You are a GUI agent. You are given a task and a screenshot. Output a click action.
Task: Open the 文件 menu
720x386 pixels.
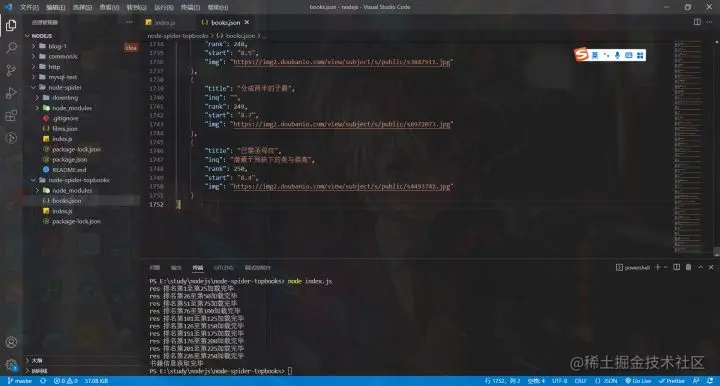29,7
